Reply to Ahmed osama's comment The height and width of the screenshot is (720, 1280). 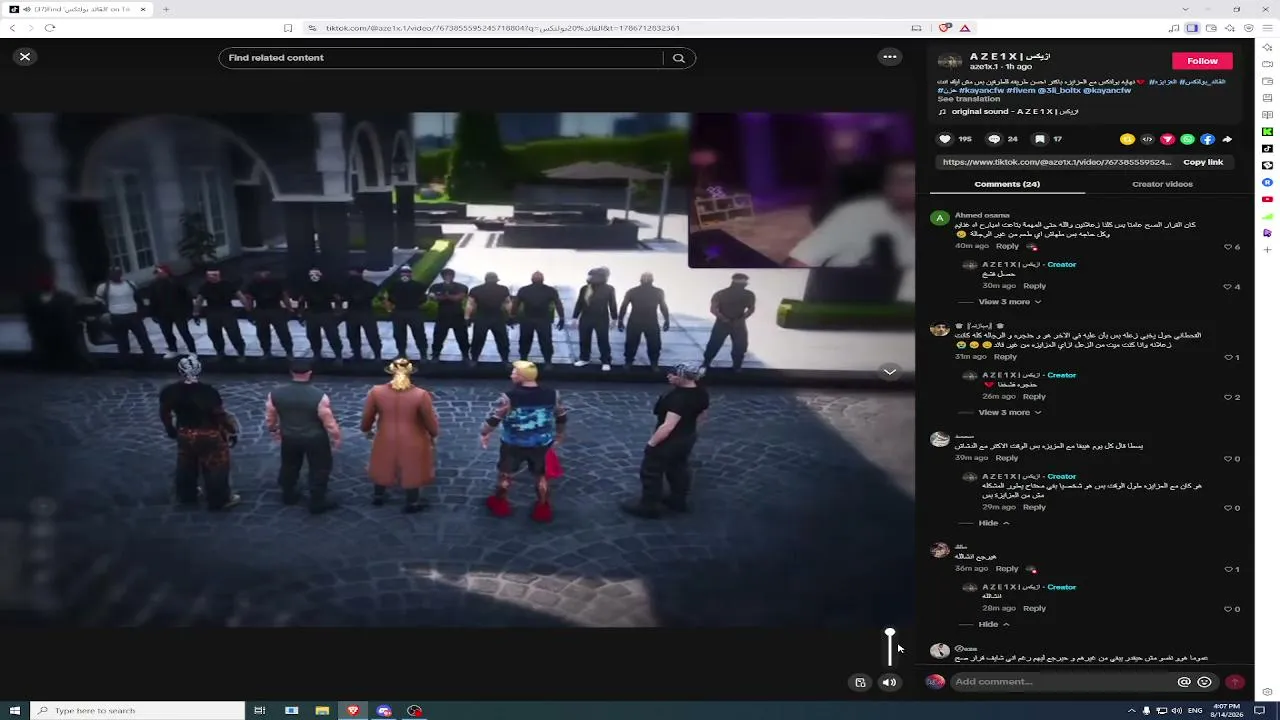click(1007, 246)
